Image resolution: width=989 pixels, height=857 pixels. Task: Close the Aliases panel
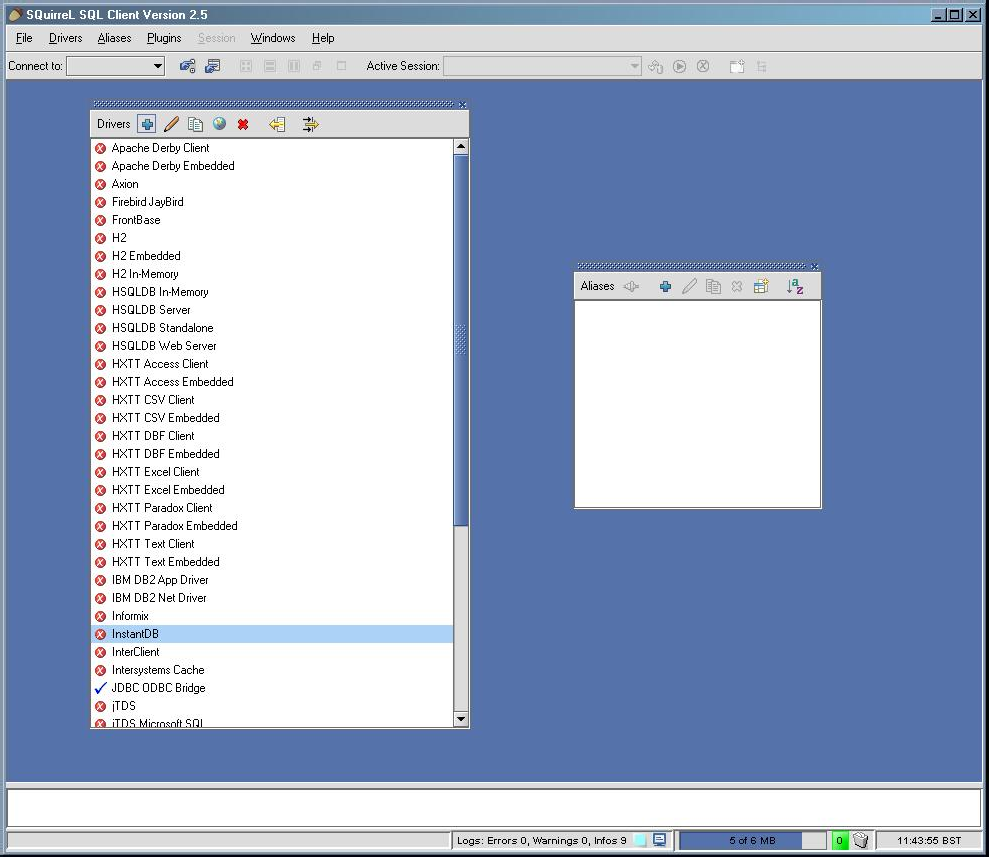pyautogui.click(x=815, y=266)
